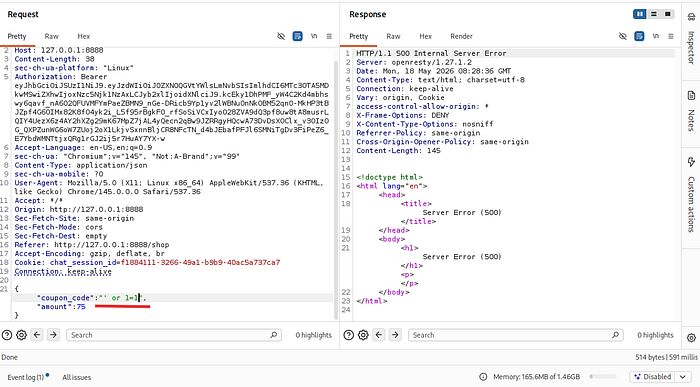This screenshot has height=387, width=700.
Task: Click the Content-Type: application/json header
Action: (x=80, y=165)
